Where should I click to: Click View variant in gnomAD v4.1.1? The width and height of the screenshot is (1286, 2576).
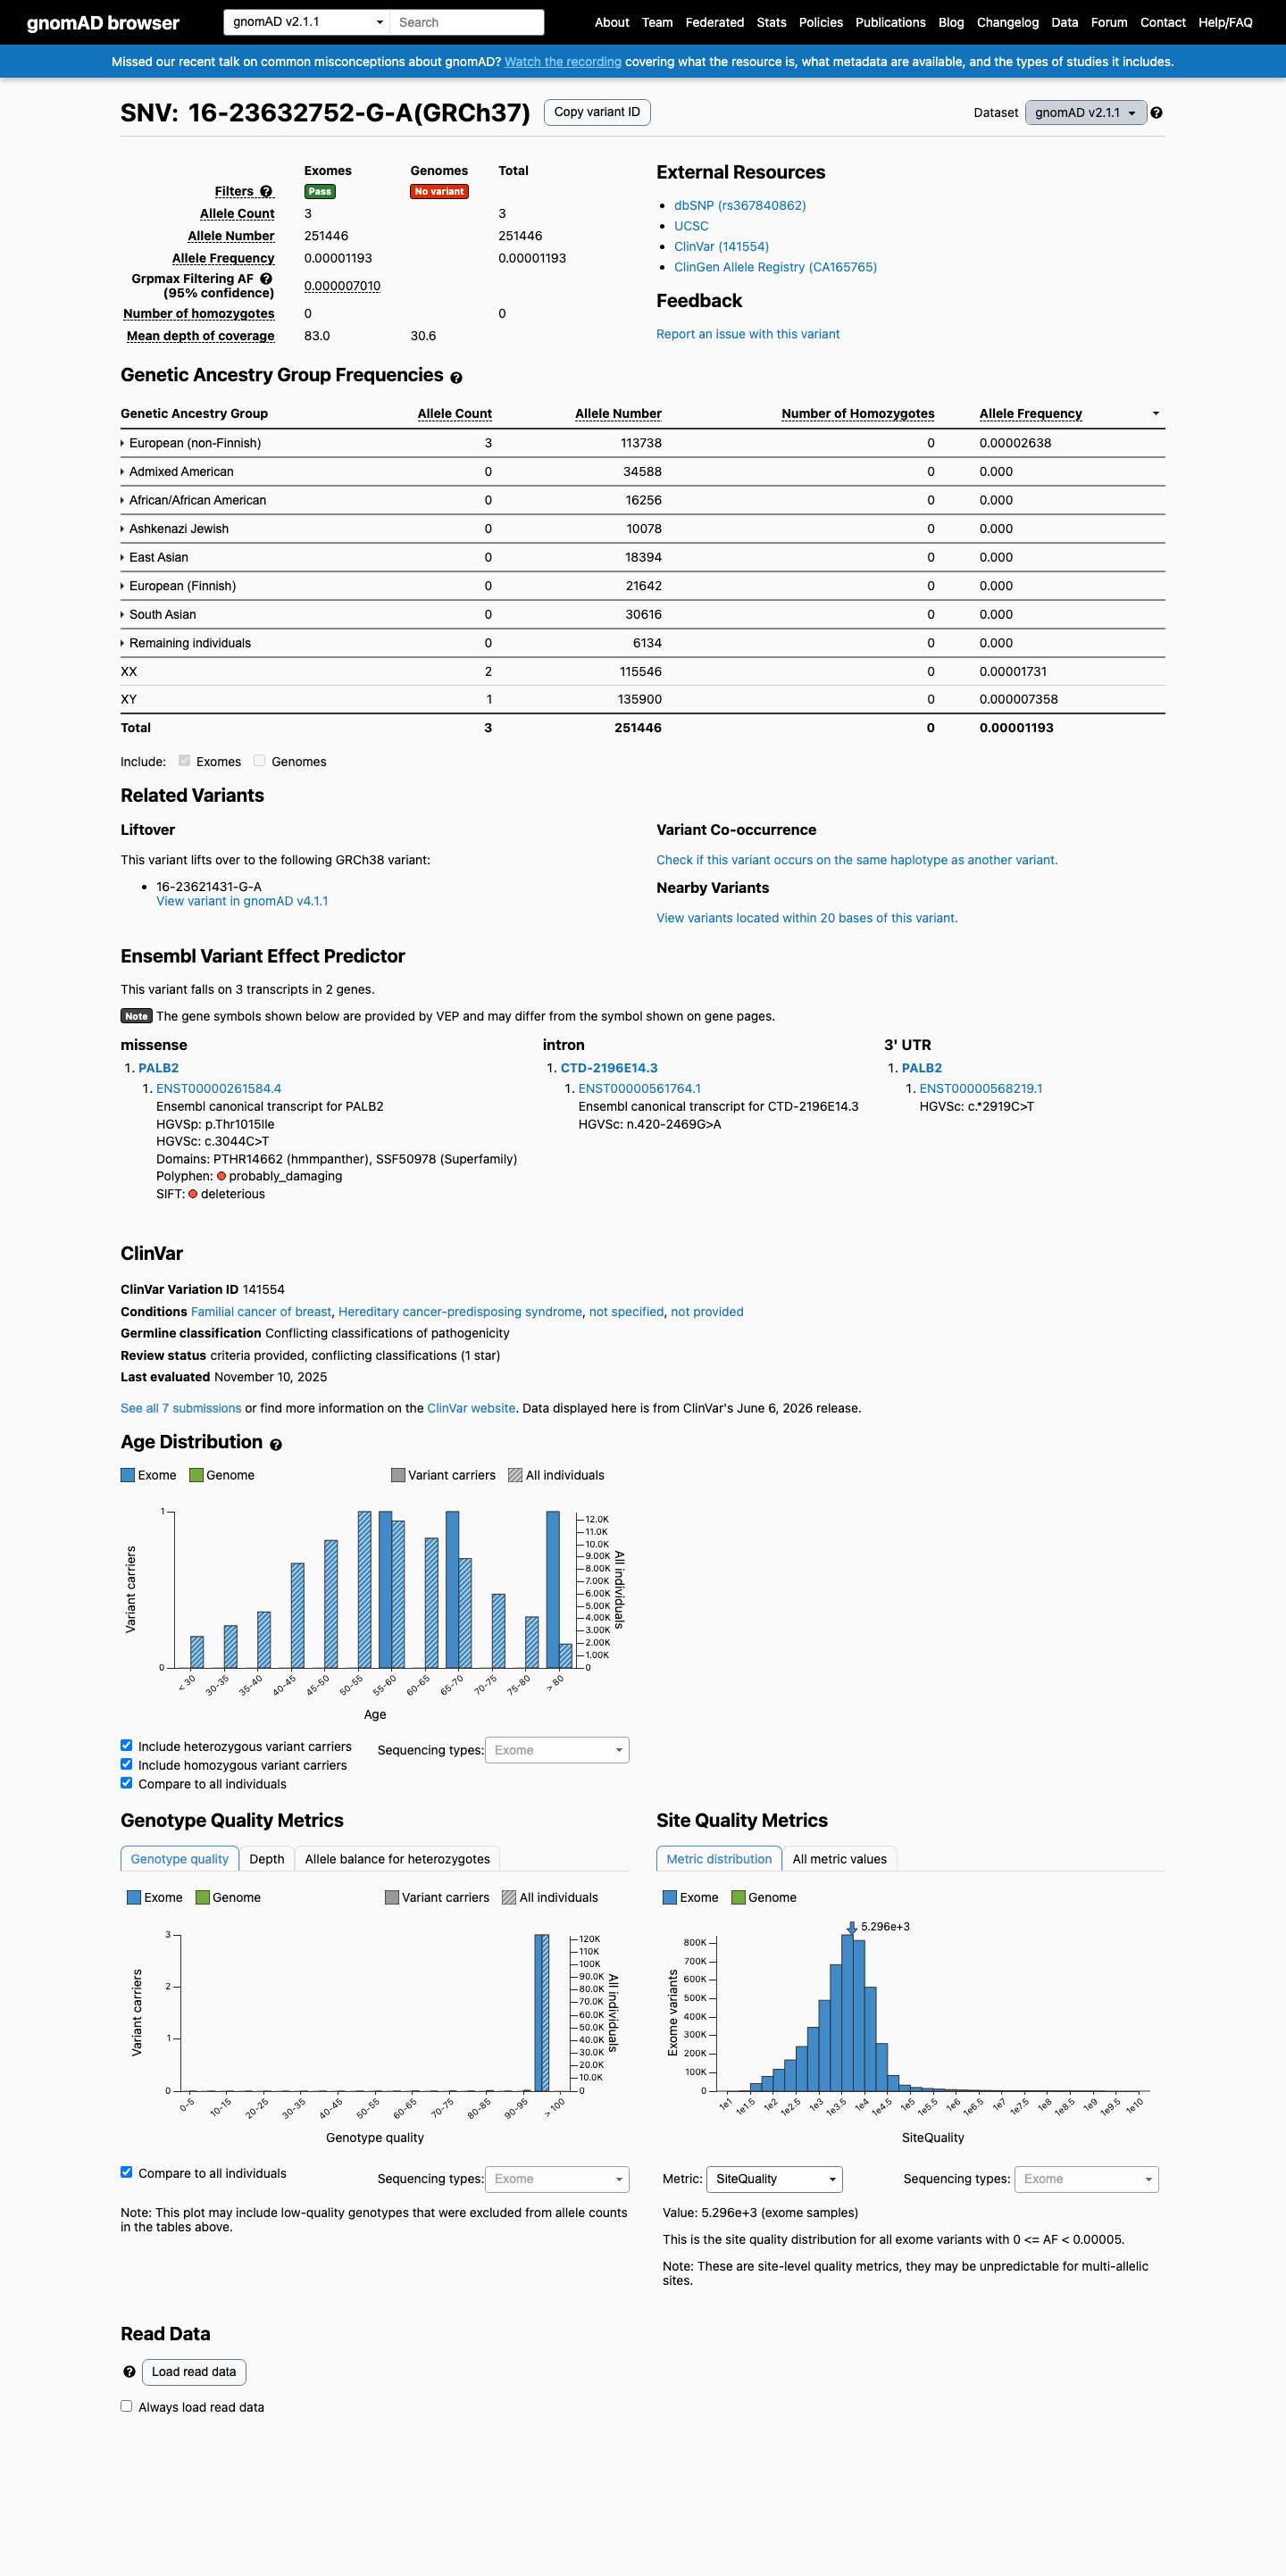tap(242, 901)
